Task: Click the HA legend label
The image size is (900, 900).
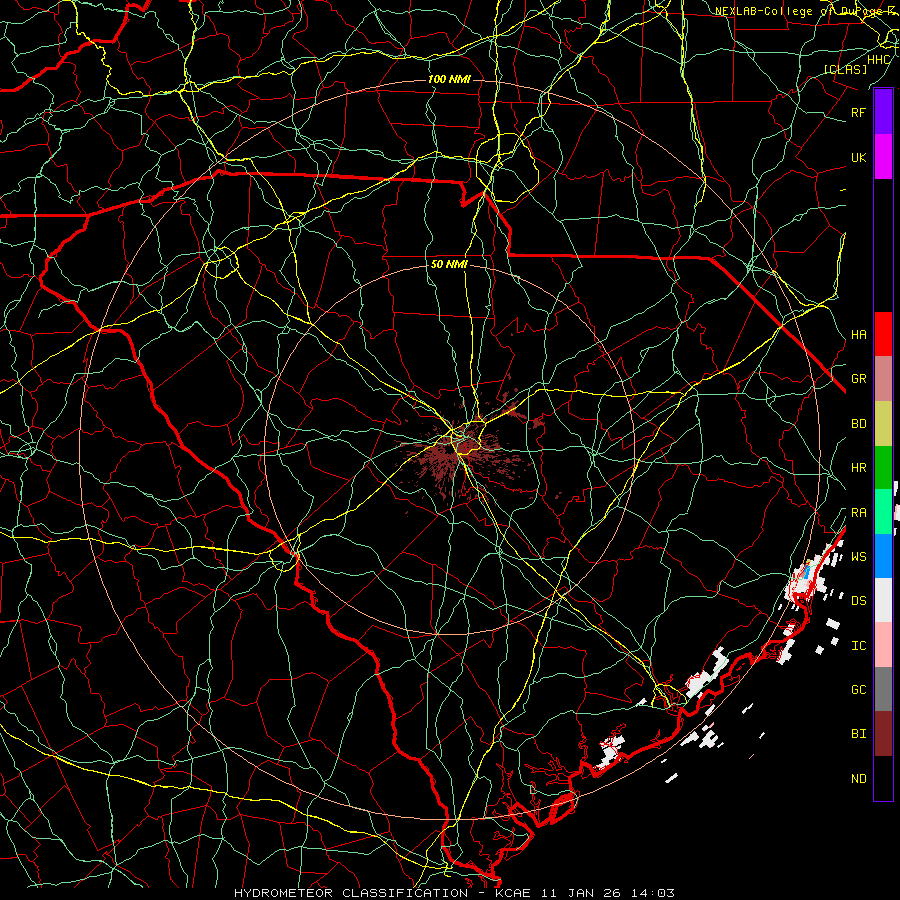Action: click(858, 335)
